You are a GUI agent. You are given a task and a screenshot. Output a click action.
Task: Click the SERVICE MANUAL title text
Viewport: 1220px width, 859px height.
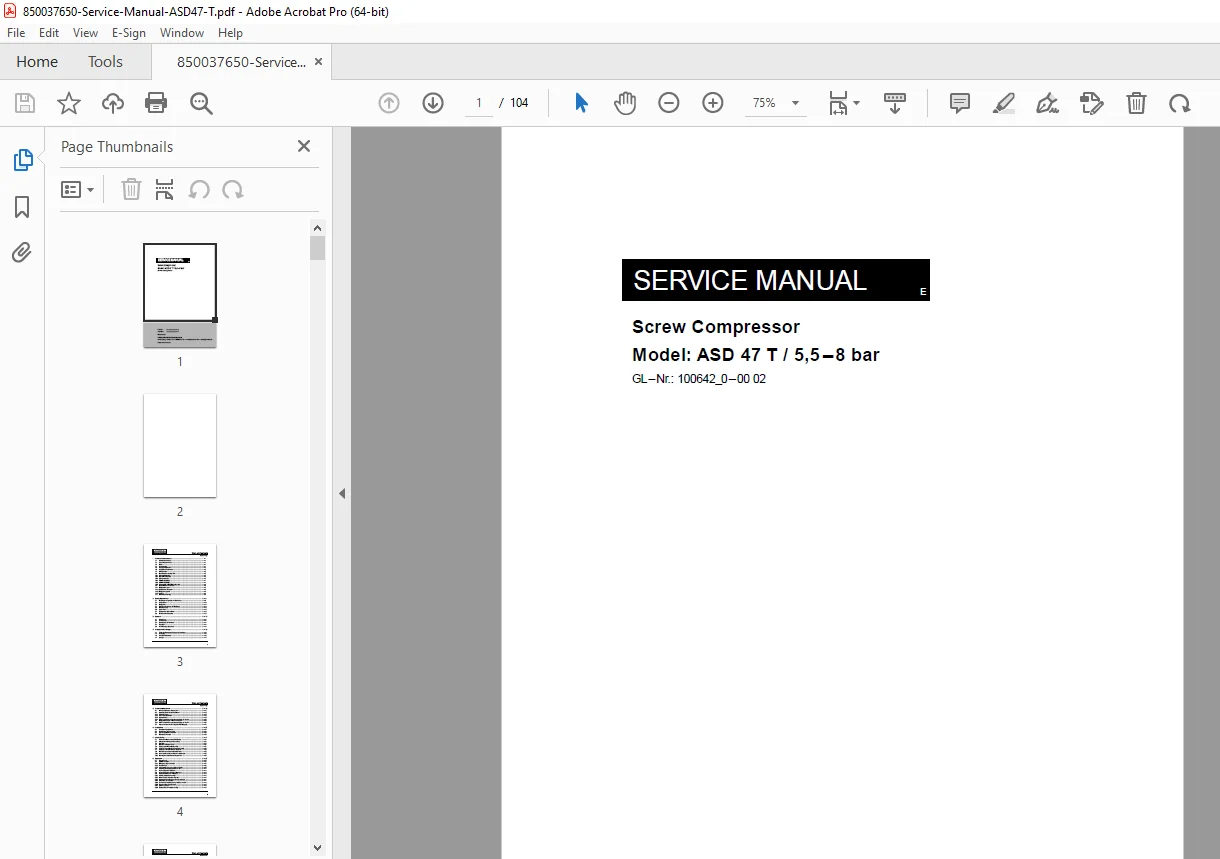750,281
